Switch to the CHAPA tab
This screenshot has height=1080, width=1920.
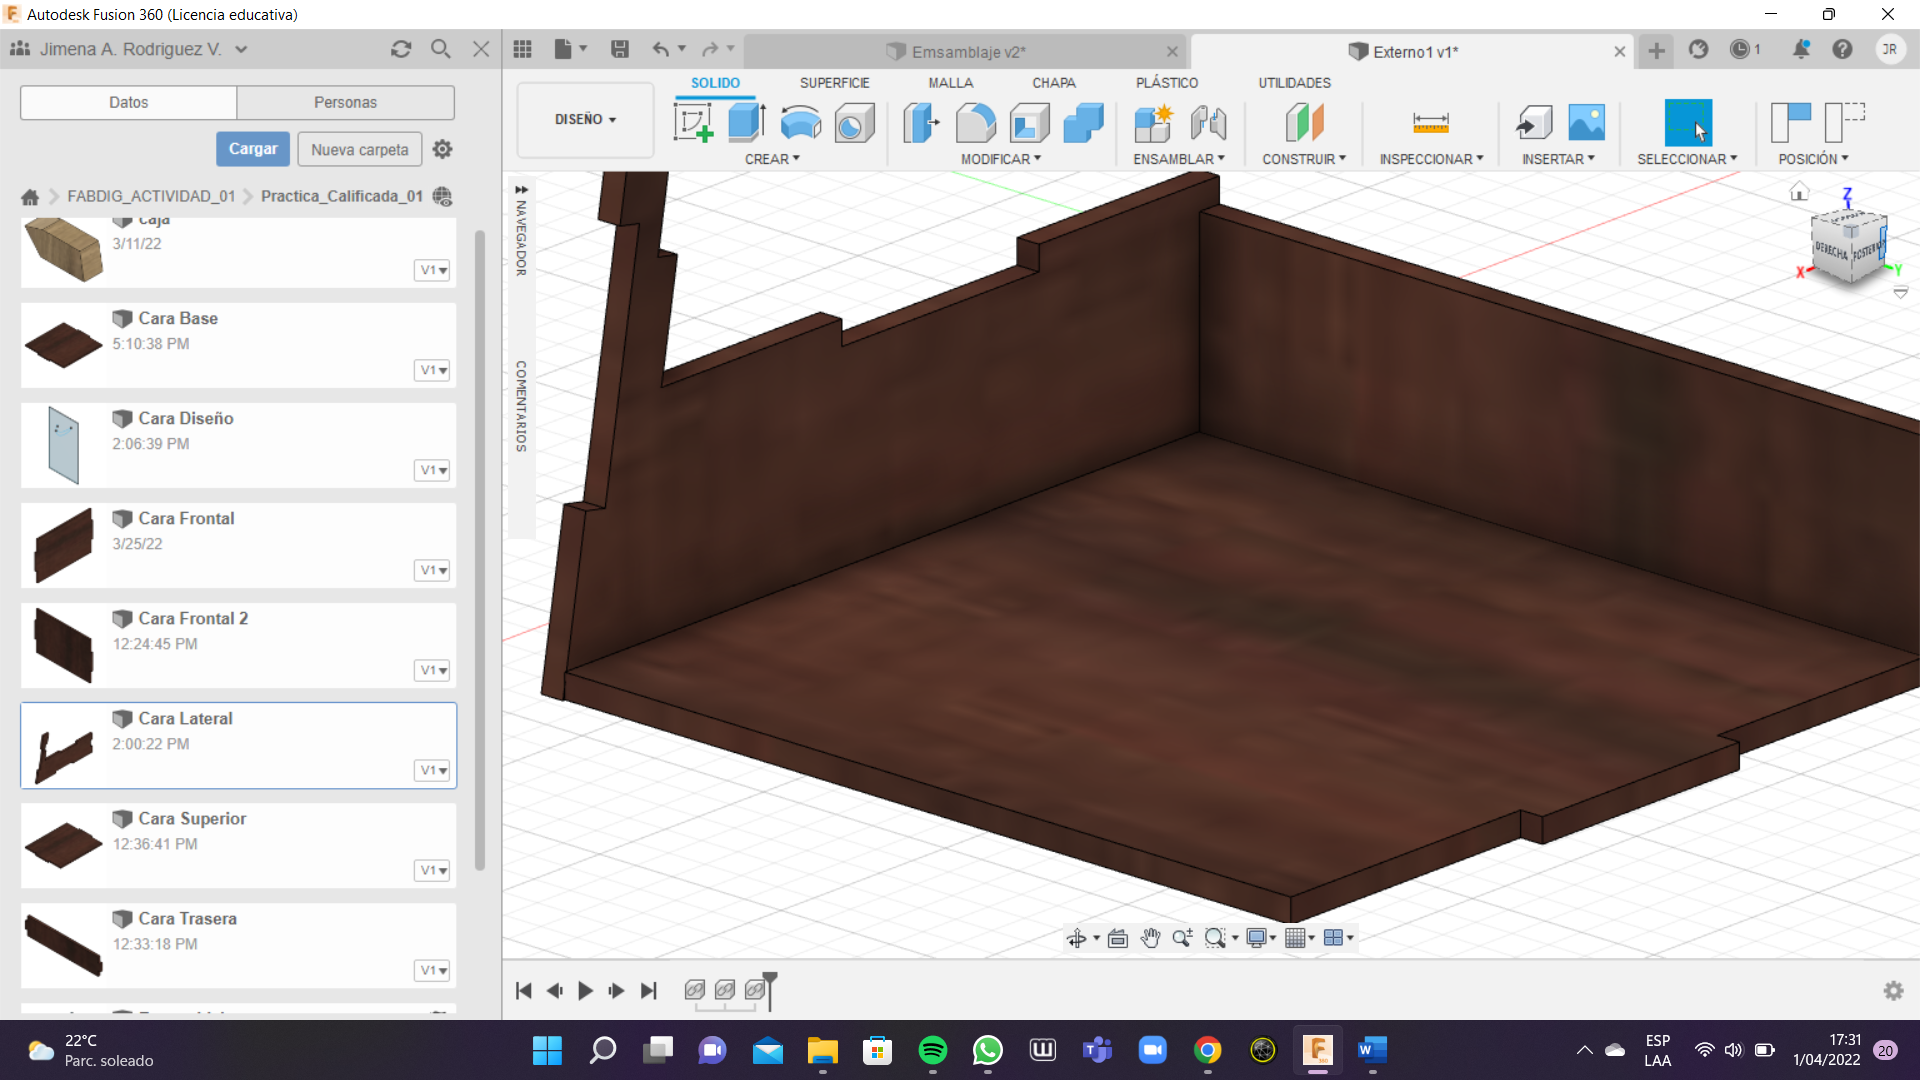pos(1054,83)
